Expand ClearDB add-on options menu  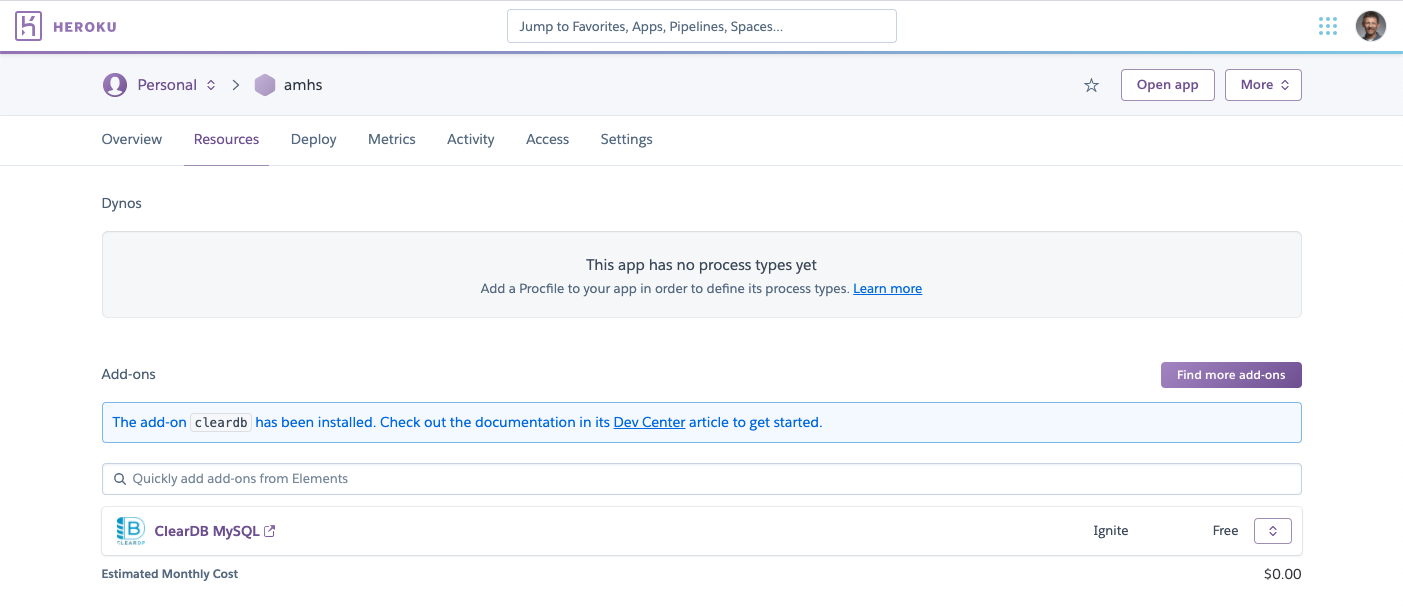pos(1272,531)
